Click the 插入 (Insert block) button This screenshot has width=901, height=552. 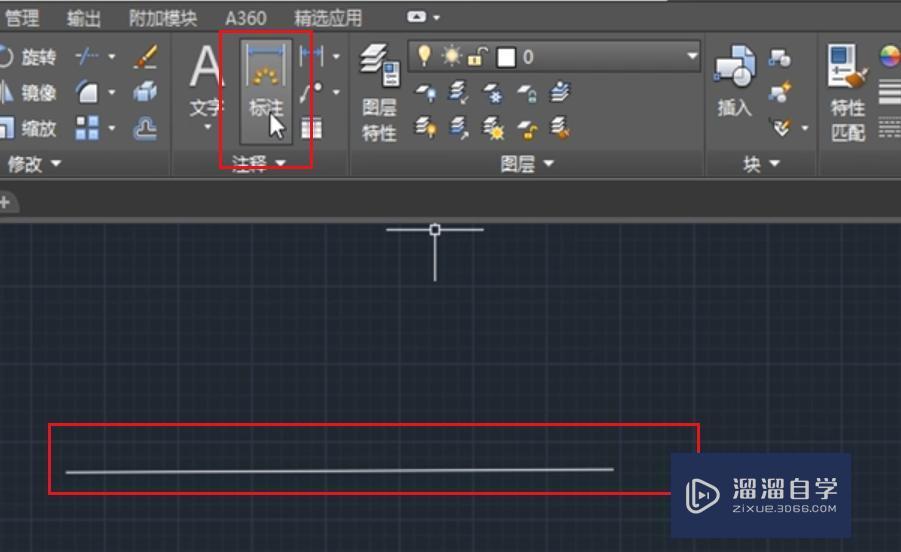pyautogui.click(x=734, y=80)
